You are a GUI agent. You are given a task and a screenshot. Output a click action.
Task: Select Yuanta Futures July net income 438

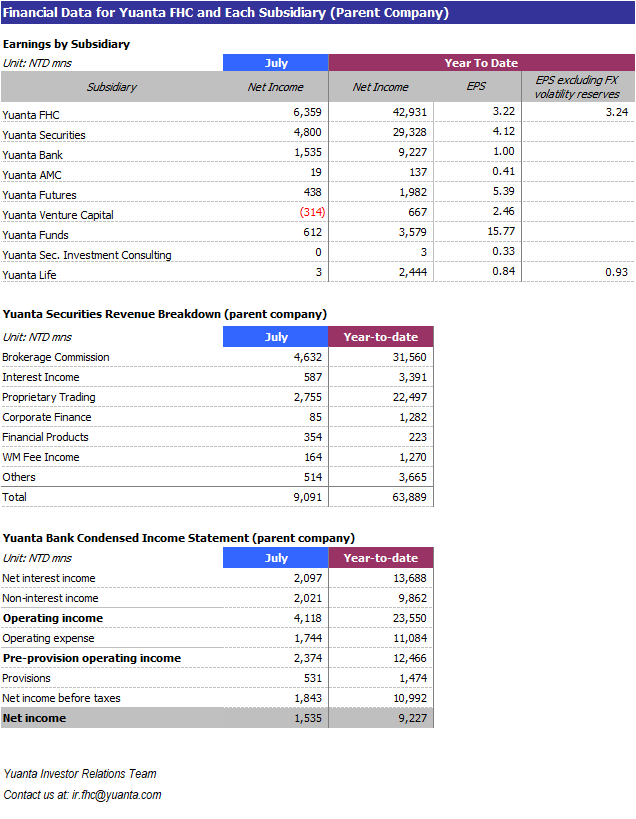pyautogui.click(x=312, y=192)
